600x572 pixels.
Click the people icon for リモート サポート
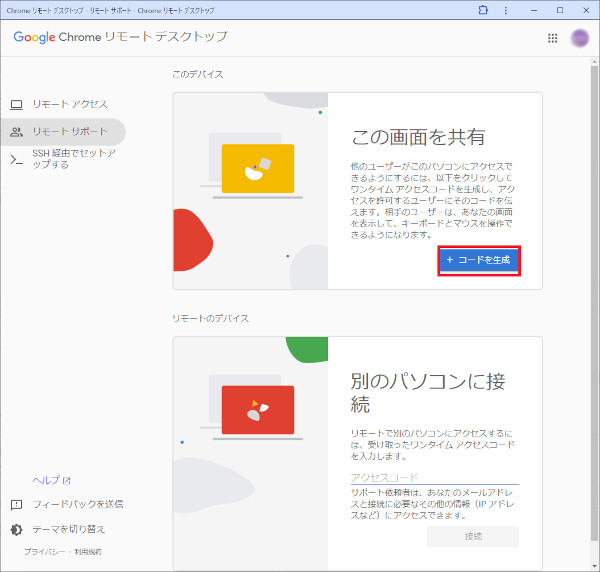pos(16,132)
